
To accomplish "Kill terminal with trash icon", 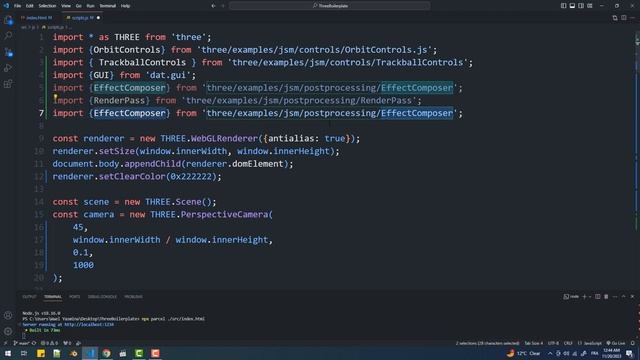I will (x=606, y=297).
